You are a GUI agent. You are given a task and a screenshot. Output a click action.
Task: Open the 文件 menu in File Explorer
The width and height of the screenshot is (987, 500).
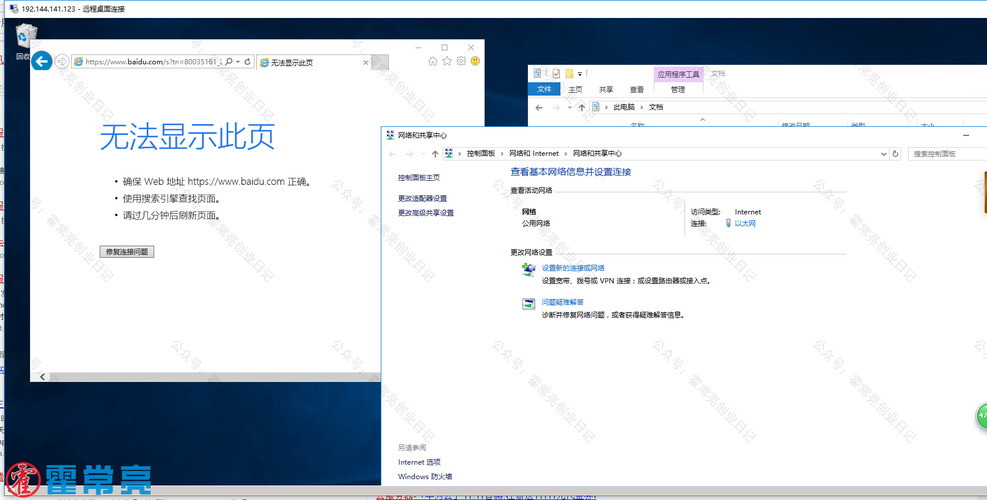(544, 89)
